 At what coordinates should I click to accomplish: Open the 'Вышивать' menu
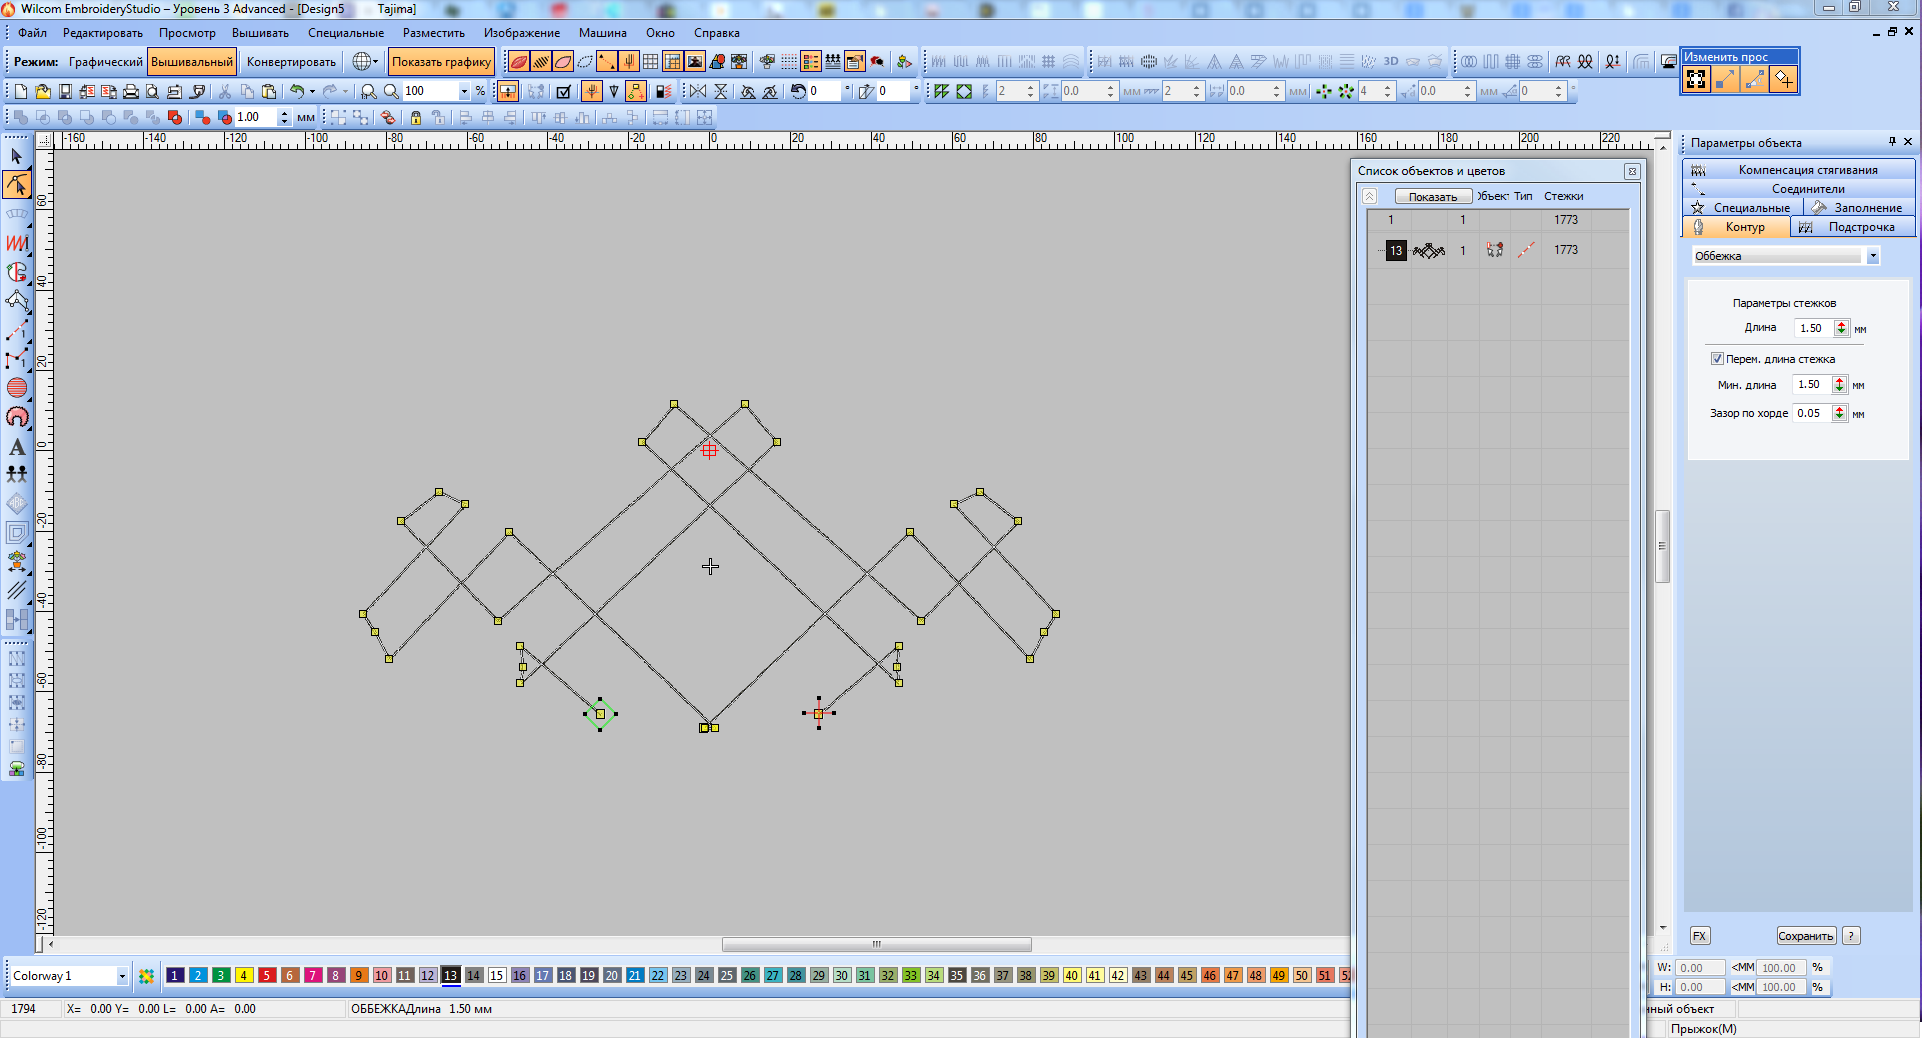coord(260,33)
